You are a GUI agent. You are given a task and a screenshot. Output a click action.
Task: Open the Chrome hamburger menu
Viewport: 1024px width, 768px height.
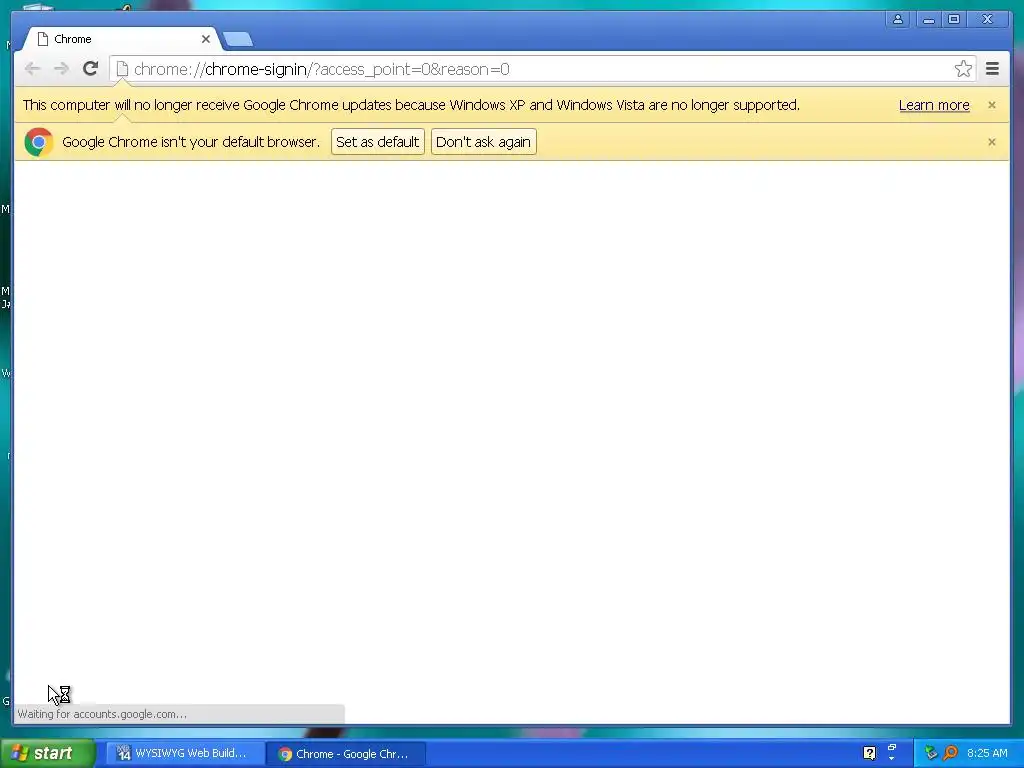pos(992,69)
